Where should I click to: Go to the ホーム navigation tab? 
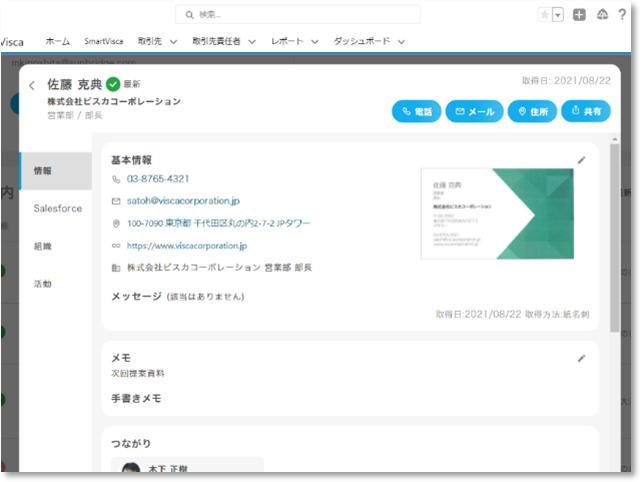coord(58,42)
